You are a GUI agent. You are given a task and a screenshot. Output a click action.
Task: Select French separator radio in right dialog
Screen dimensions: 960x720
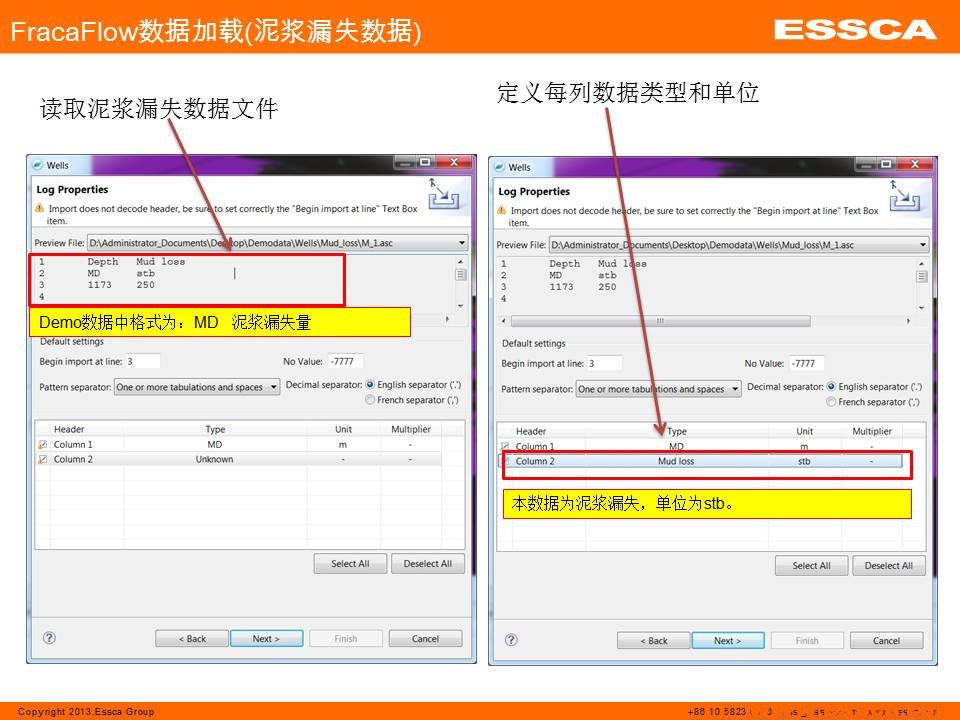pos(831,402)
